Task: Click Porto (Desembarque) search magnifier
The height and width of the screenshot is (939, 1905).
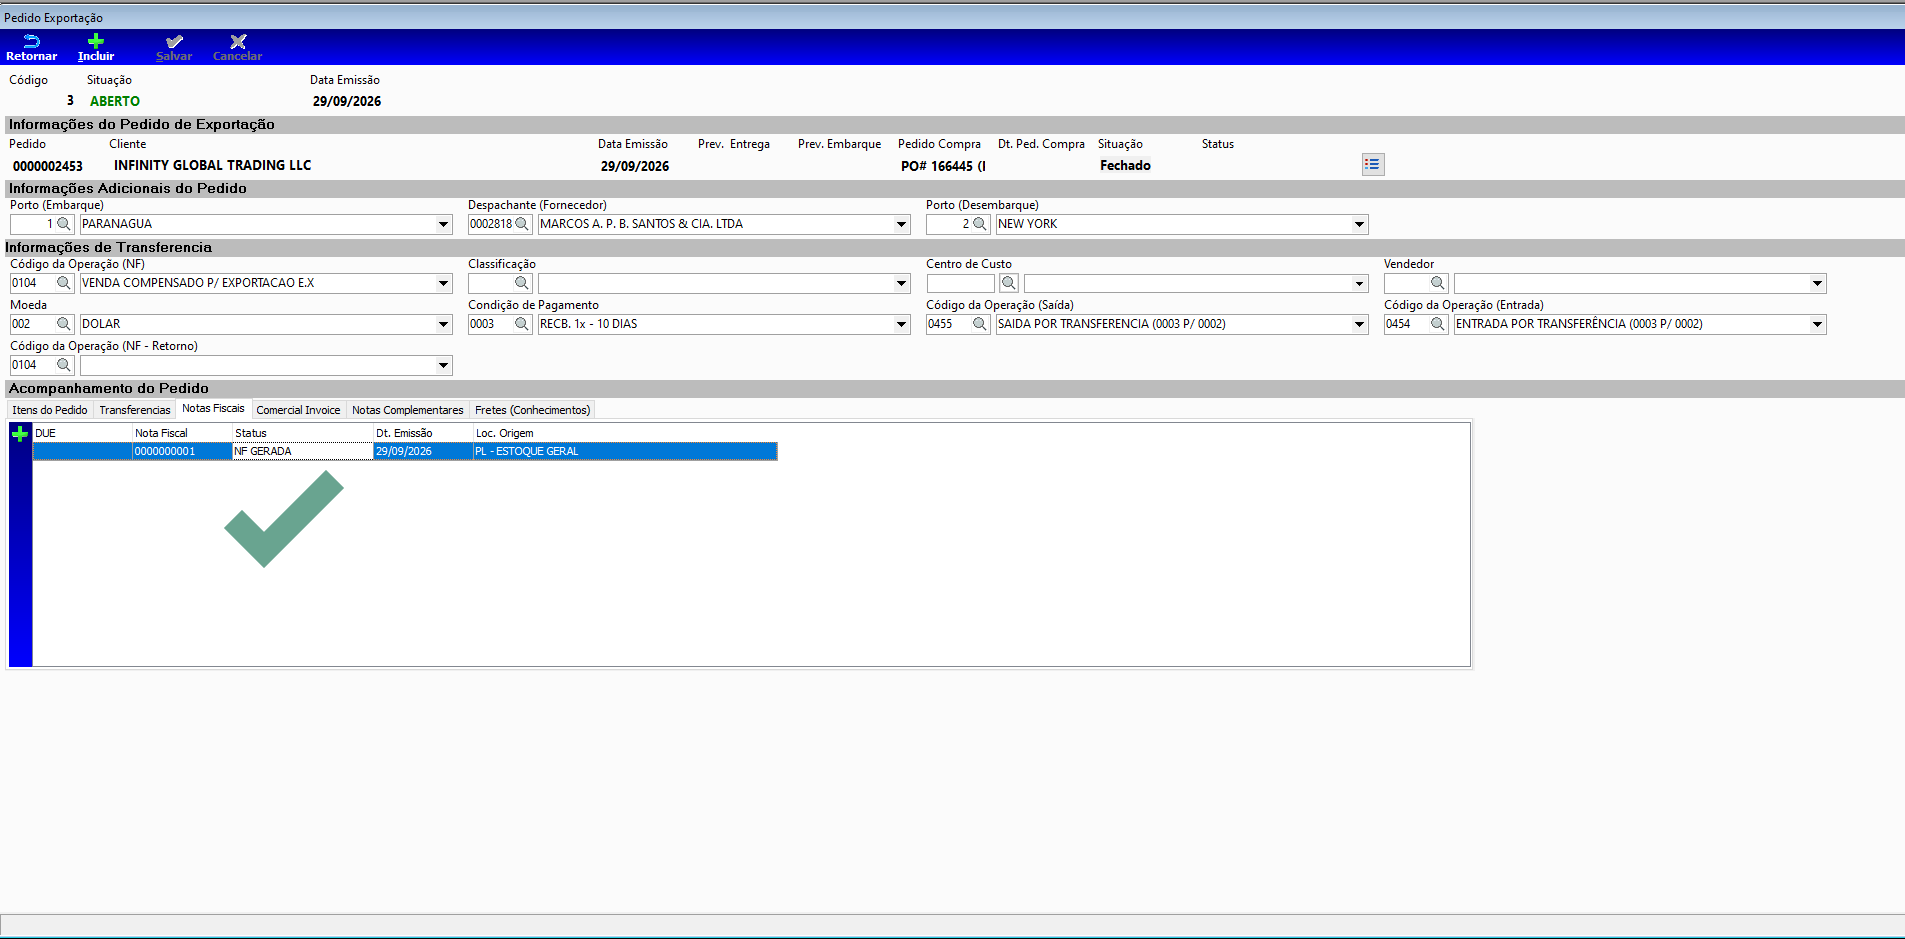Action: (980, 224)
